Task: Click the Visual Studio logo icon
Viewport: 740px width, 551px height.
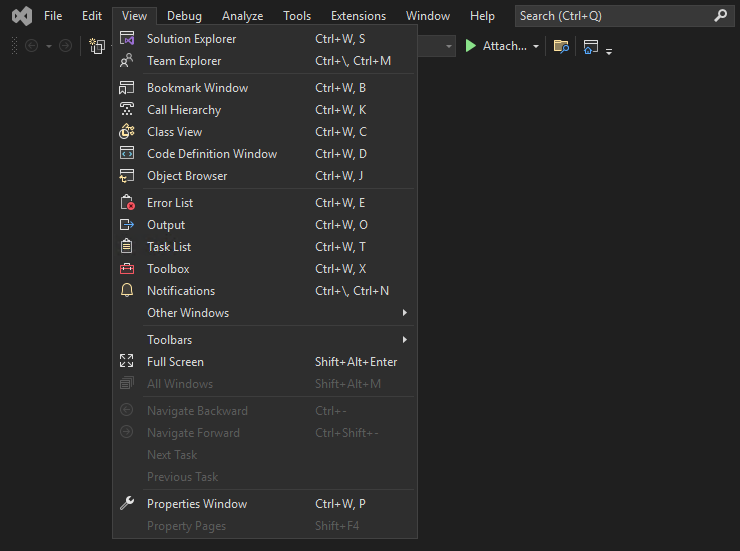Action: (x=22, y=16)
